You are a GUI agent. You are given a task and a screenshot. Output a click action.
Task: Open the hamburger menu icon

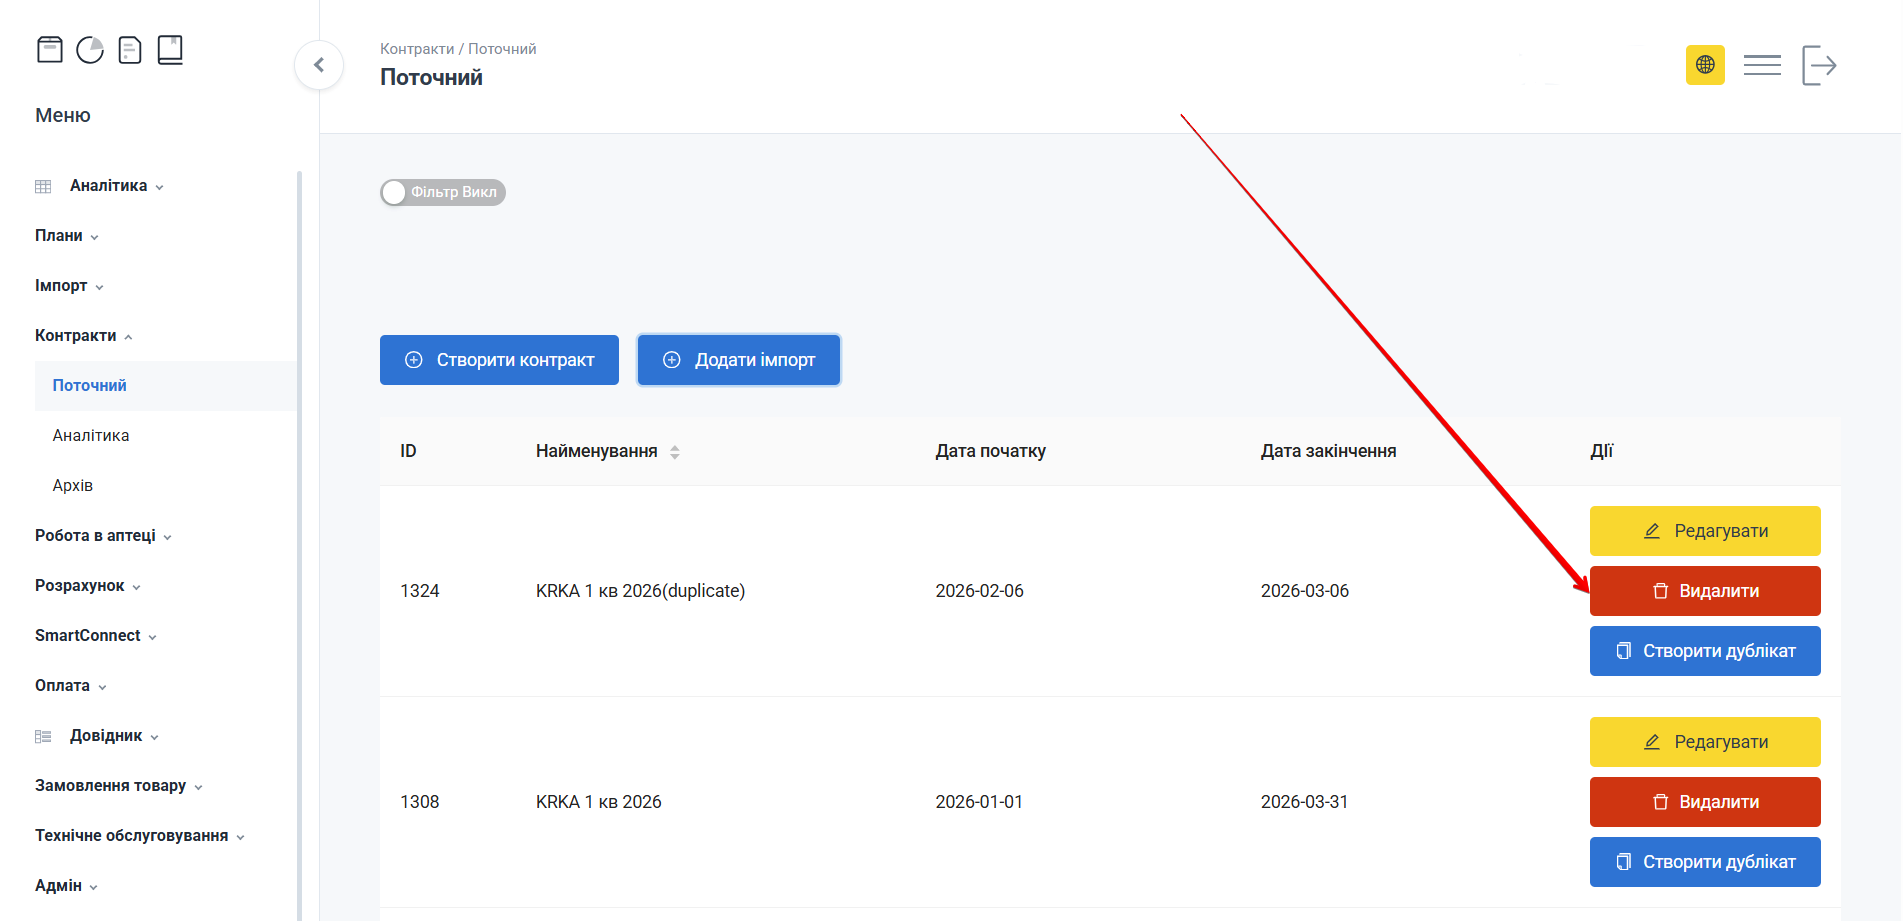click(x=1762, y=65)
